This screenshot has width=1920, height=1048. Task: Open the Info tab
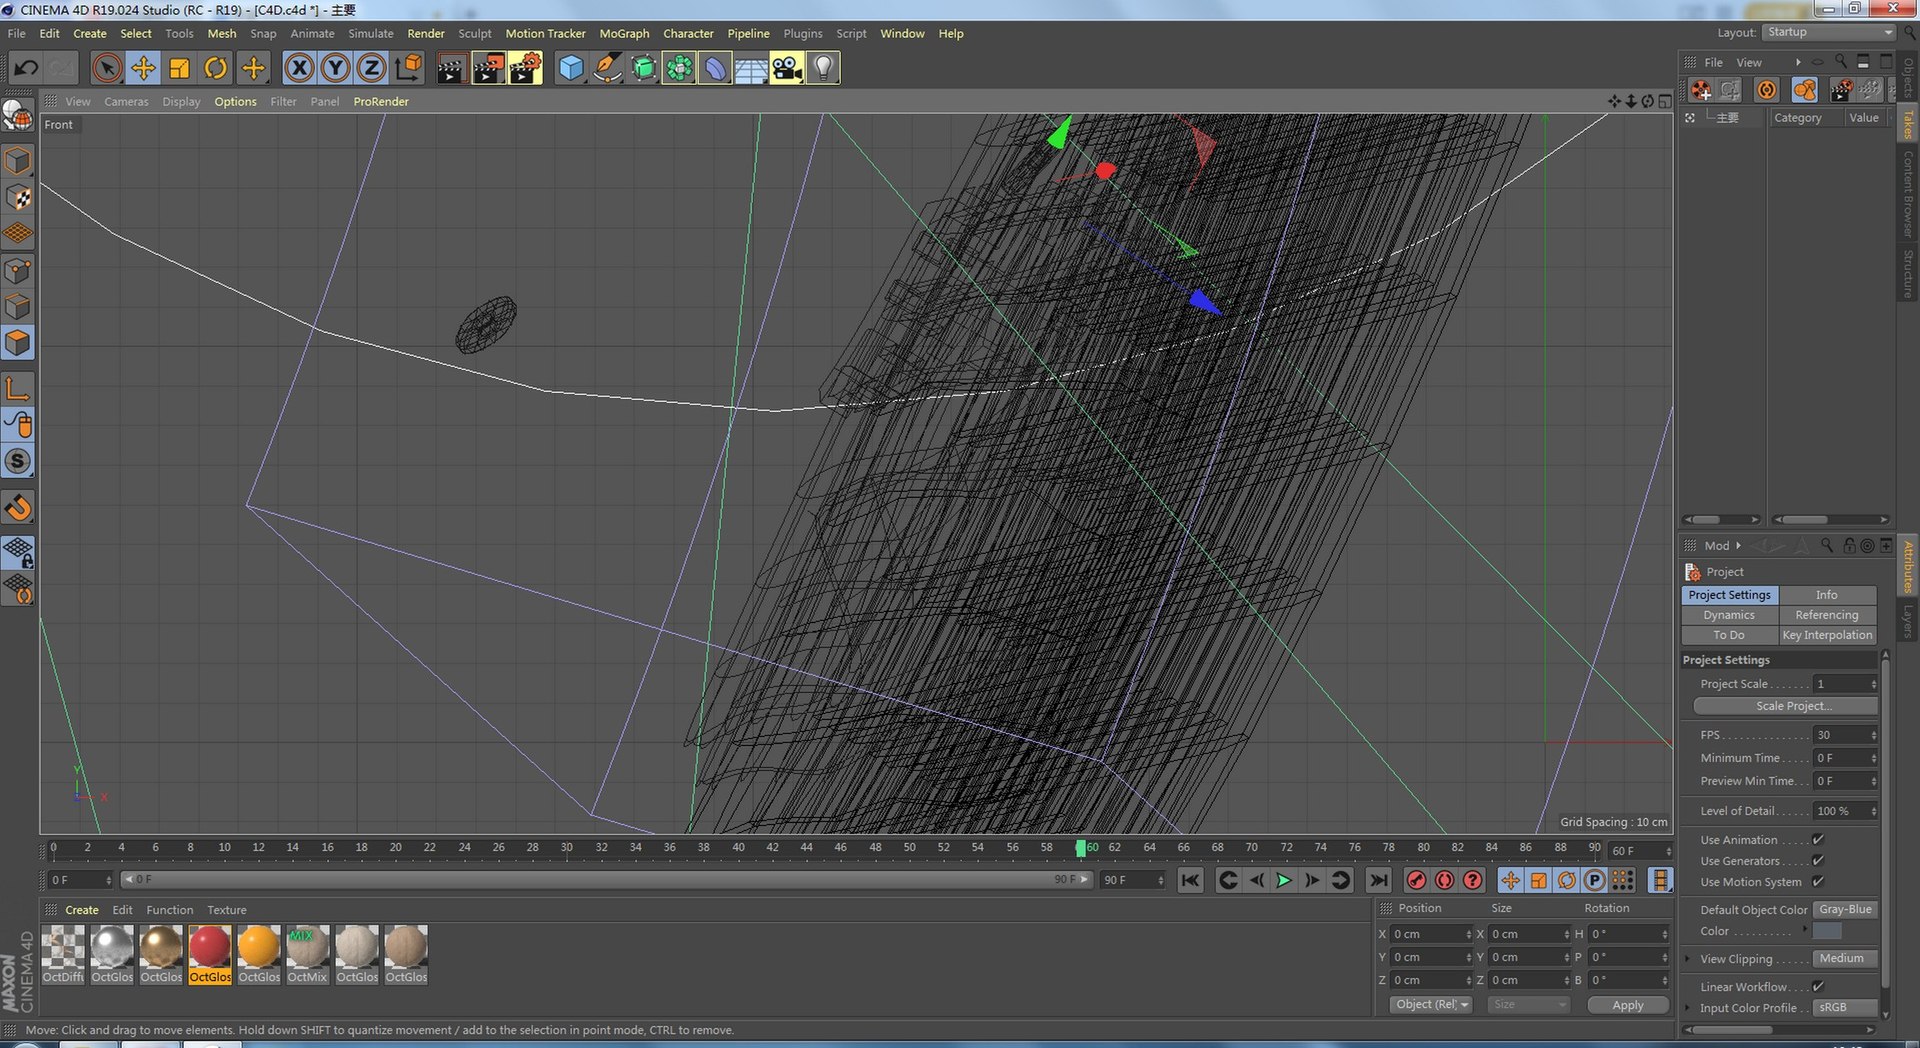[x=1827, y=595]
